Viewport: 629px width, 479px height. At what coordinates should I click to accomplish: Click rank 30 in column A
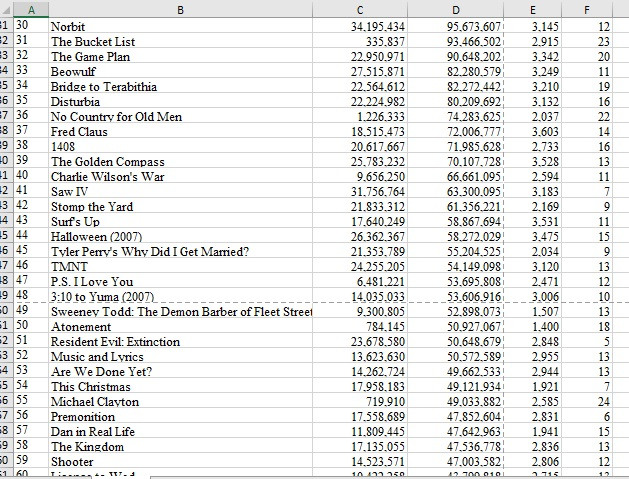coord(31,25)
